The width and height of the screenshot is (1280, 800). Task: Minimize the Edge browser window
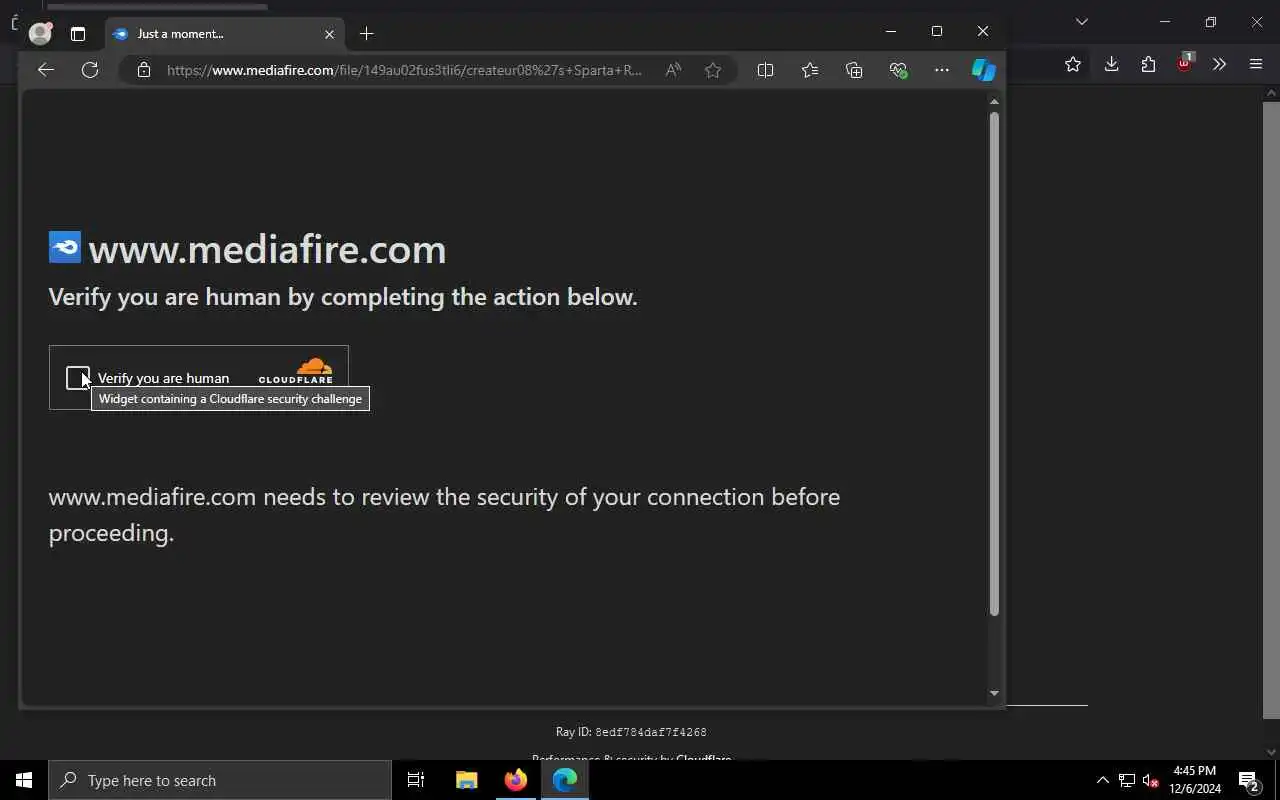pos(890,31)
